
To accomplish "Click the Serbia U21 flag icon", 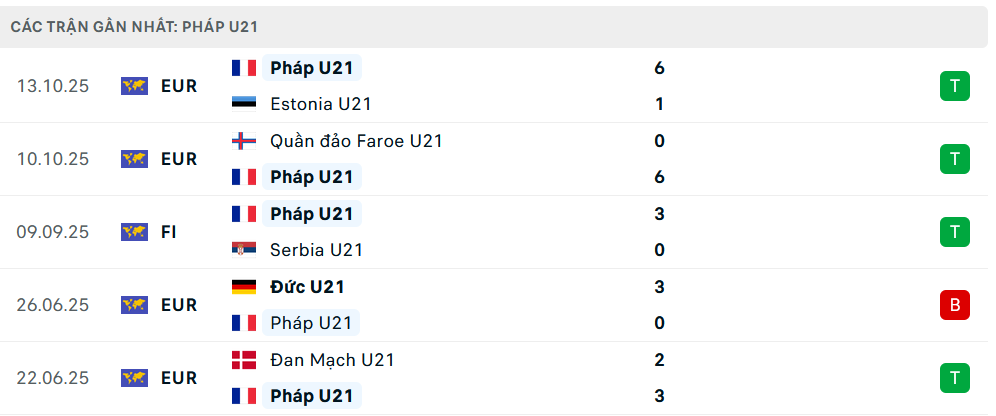I will coord(243,250).
